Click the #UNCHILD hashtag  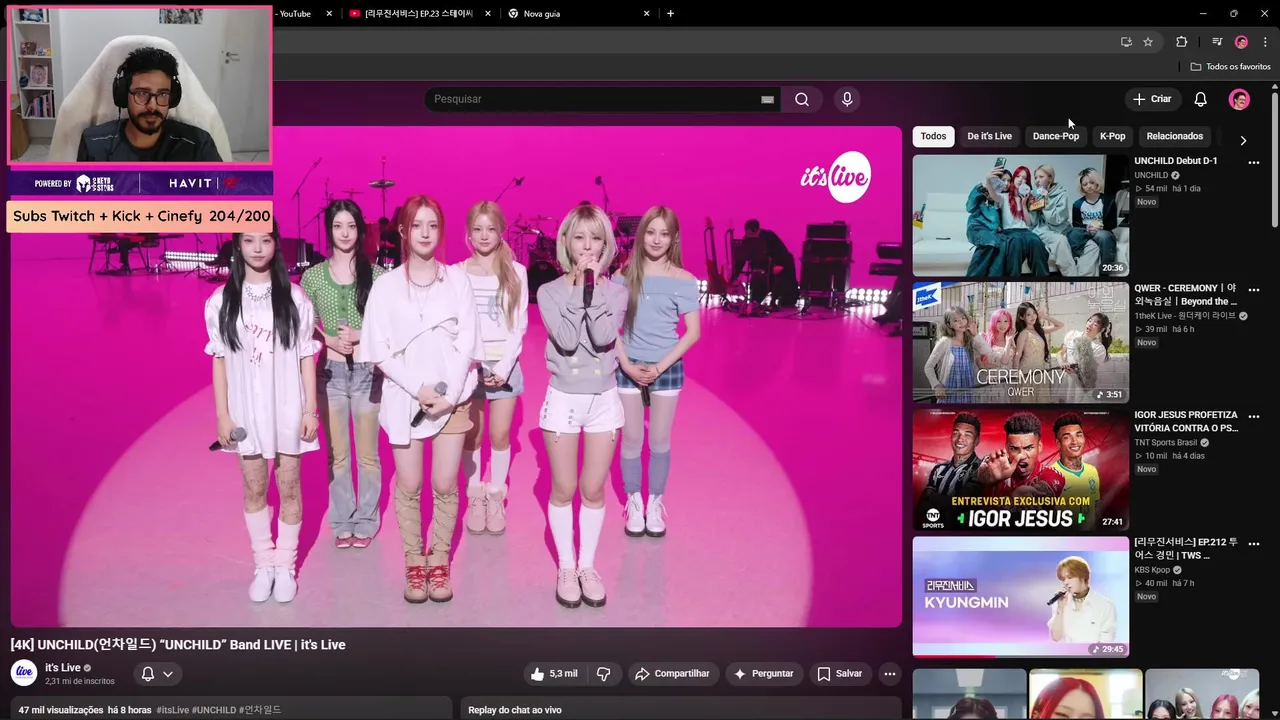point(214,710)
